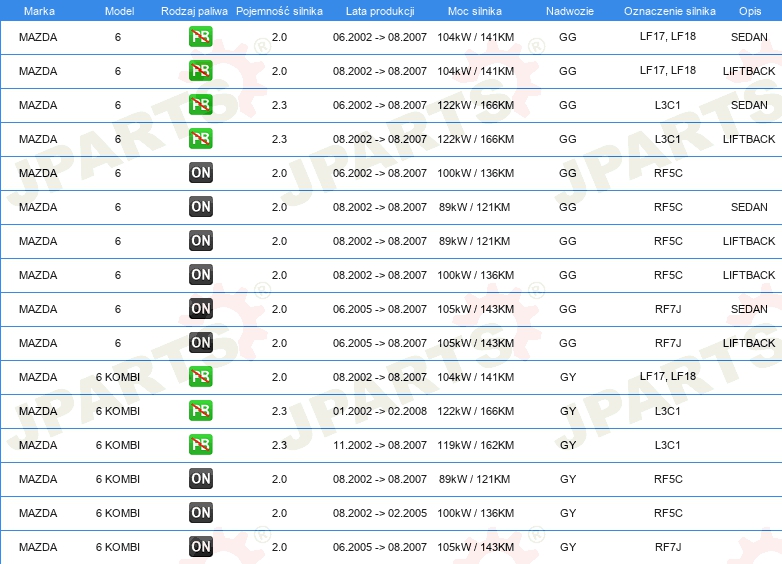Select the 6 KOMBI model cell in the 01.2002 row
This screenshot has height=564, width=782.
[x=118, y=411]
